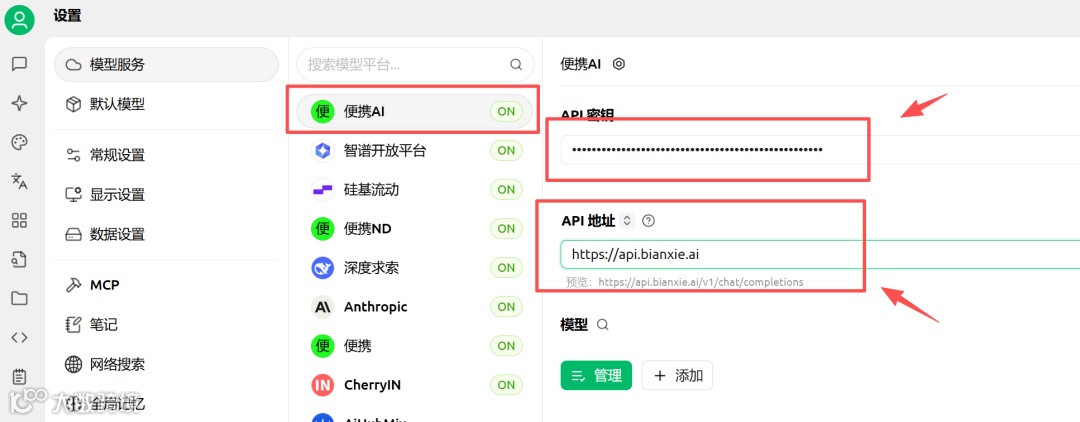Screen dimensions: 1080x422
Task: Click the masked API 密钥 field
Action: [820, 149]
